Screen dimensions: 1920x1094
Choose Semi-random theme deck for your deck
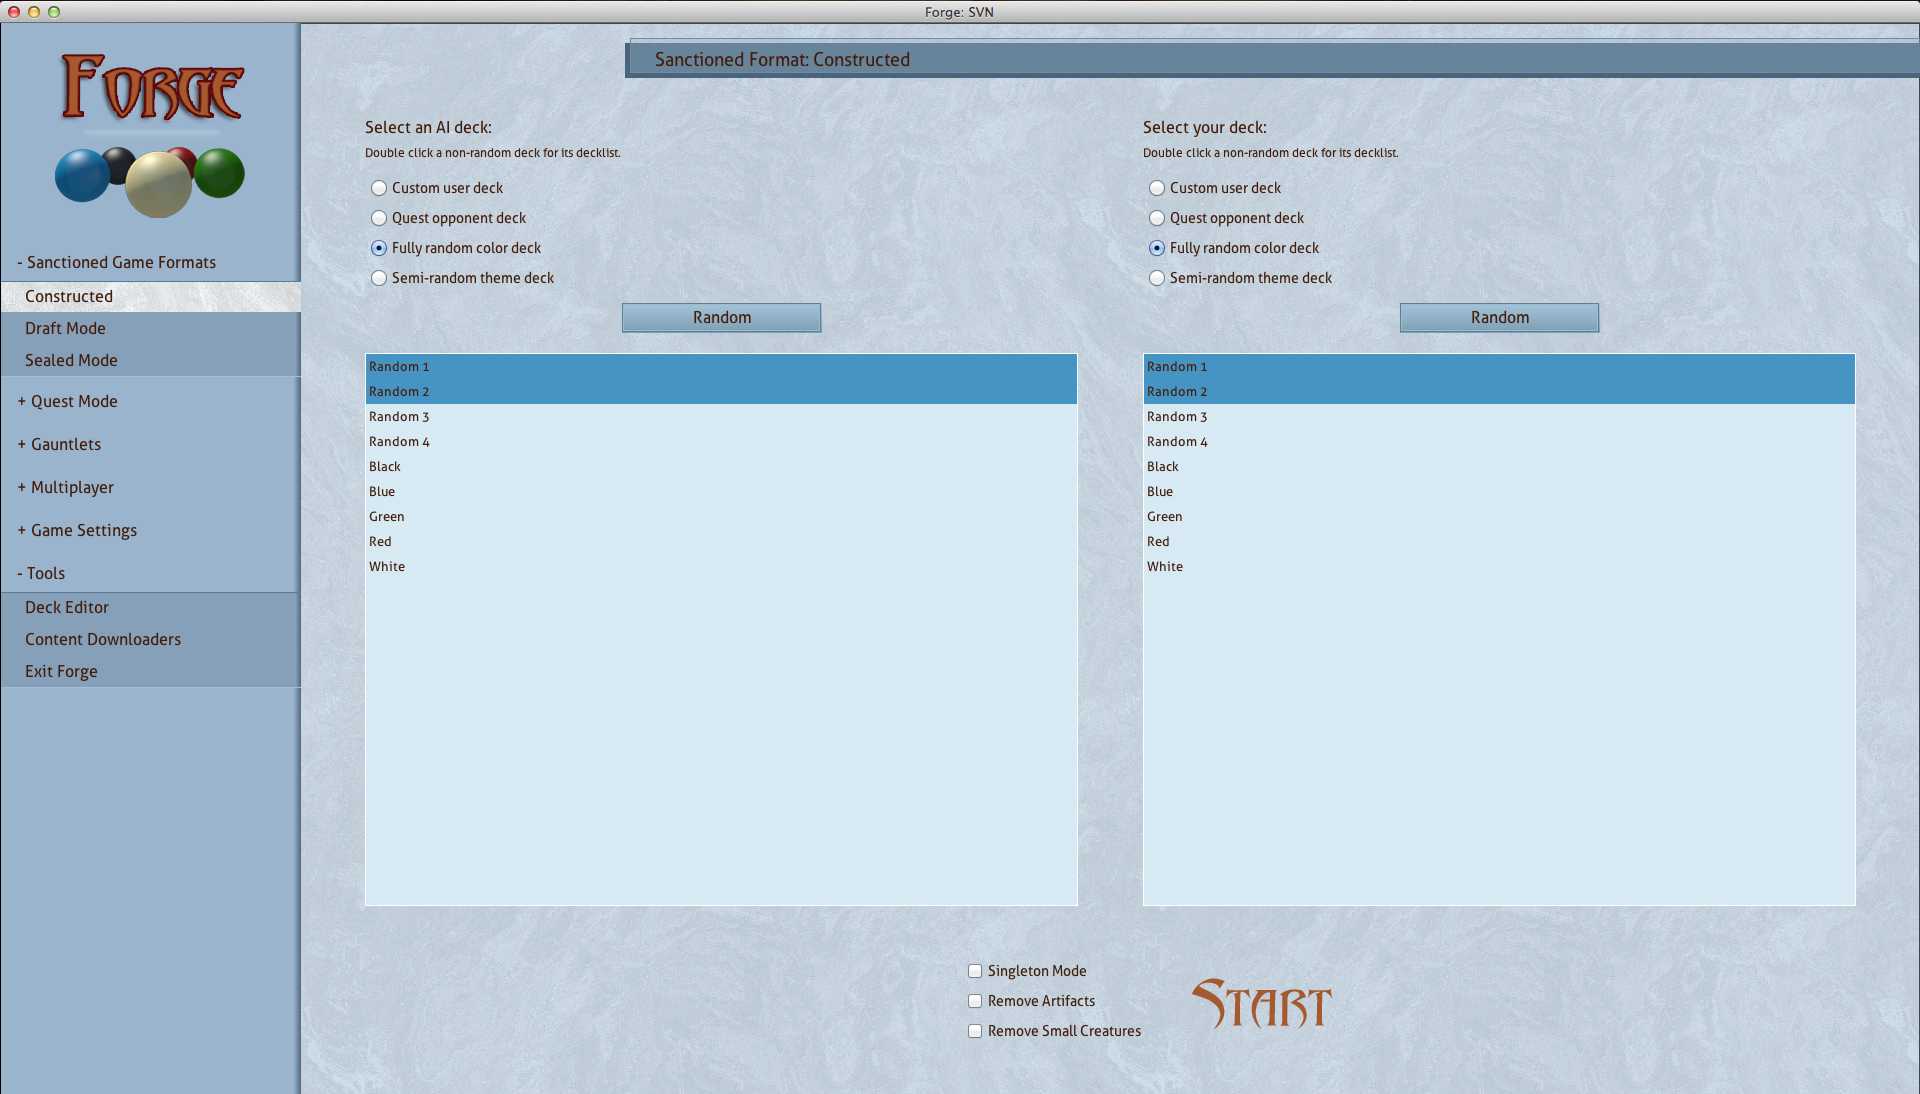1157,278
